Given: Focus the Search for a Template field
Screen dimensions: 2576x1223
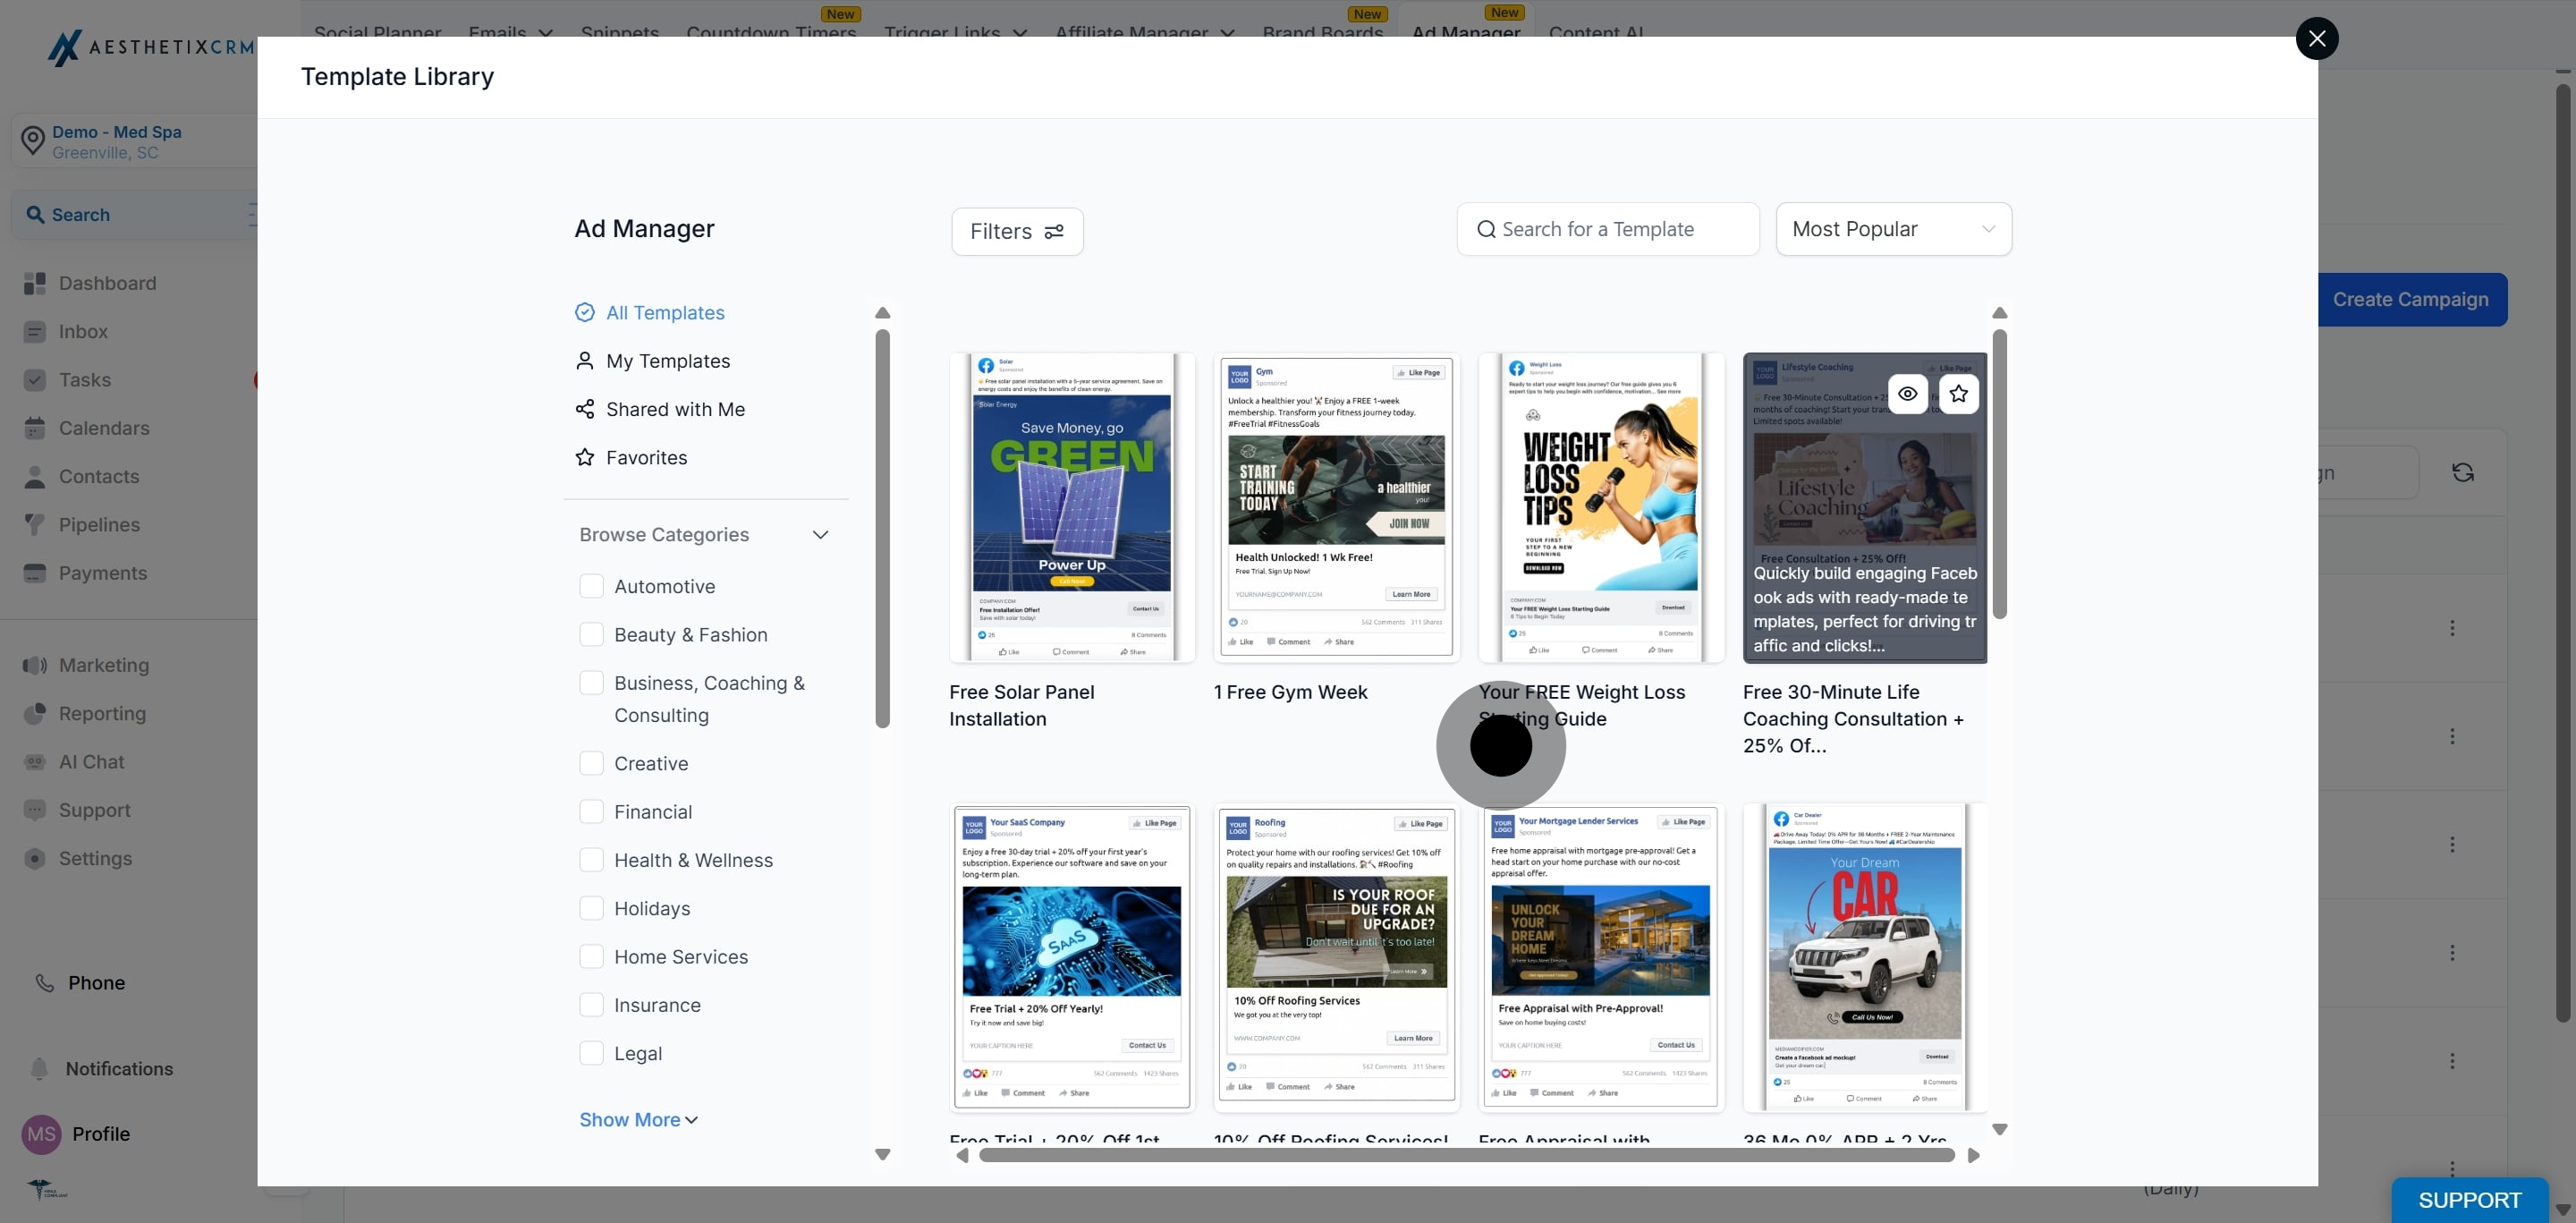Looking at the screenshot, I should [x=1607, y=229].
